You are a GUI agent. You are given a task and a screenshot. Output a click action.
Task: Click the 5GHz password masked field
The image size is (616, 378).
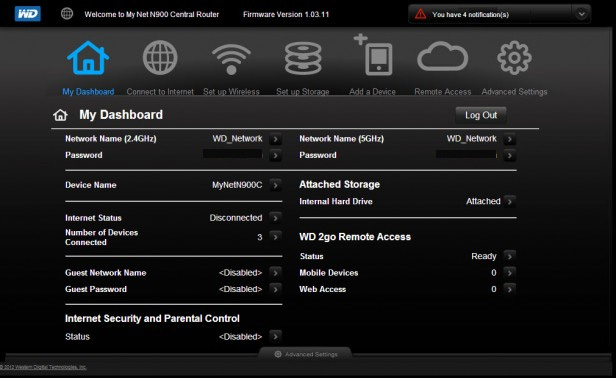point(466,154)
